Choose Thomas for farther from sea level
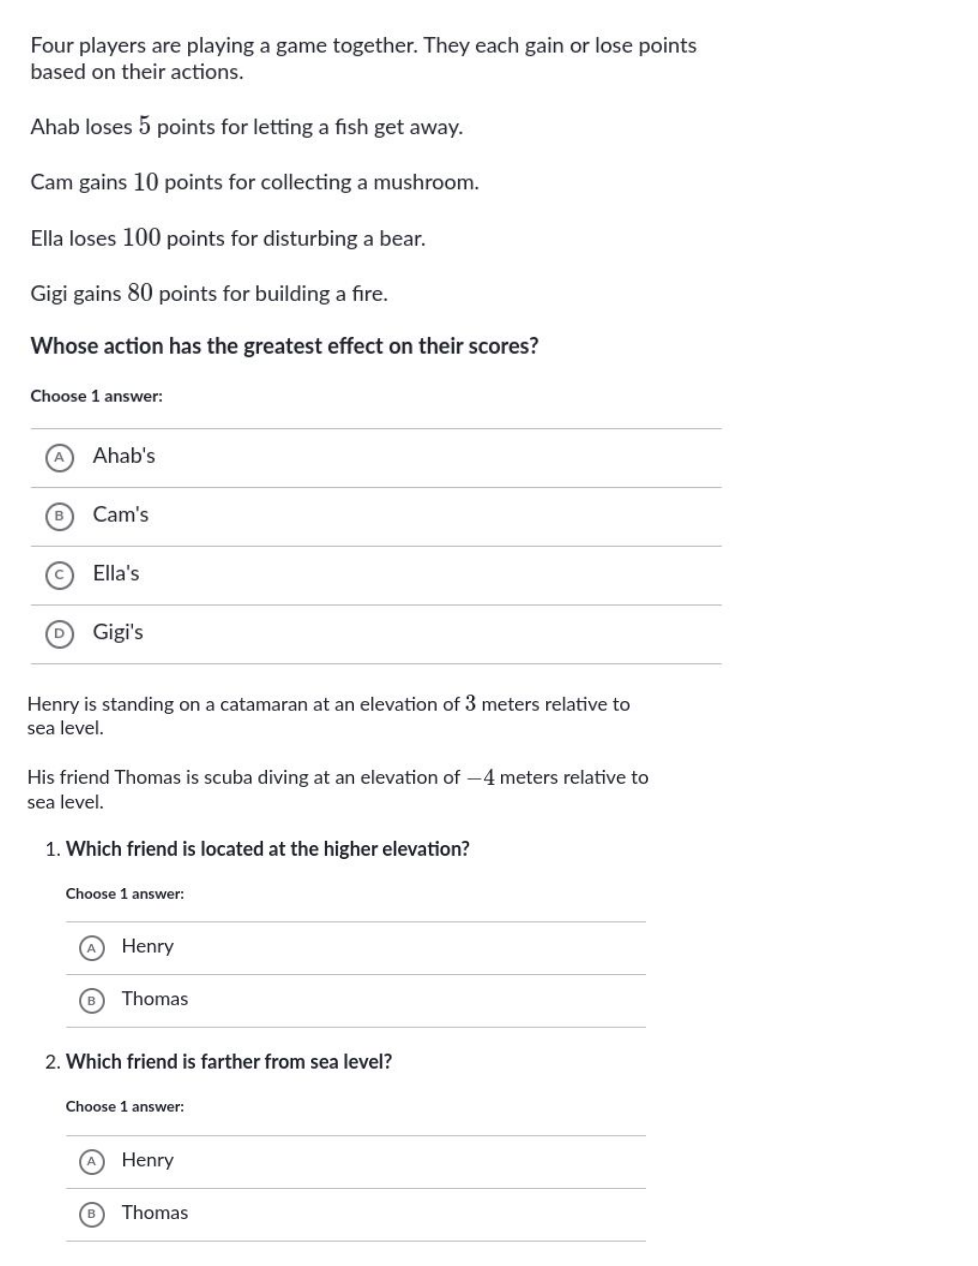 91,1214
